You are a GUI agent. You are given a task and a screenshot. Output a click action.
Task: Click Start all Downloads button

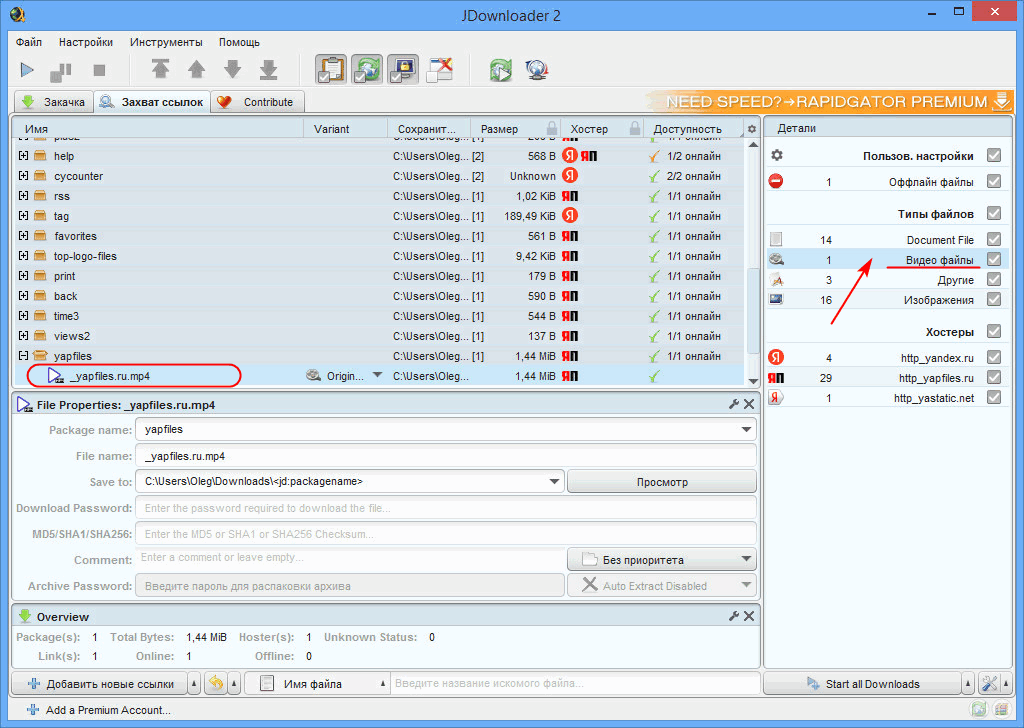pyautogui.click(x=863, y=684)
